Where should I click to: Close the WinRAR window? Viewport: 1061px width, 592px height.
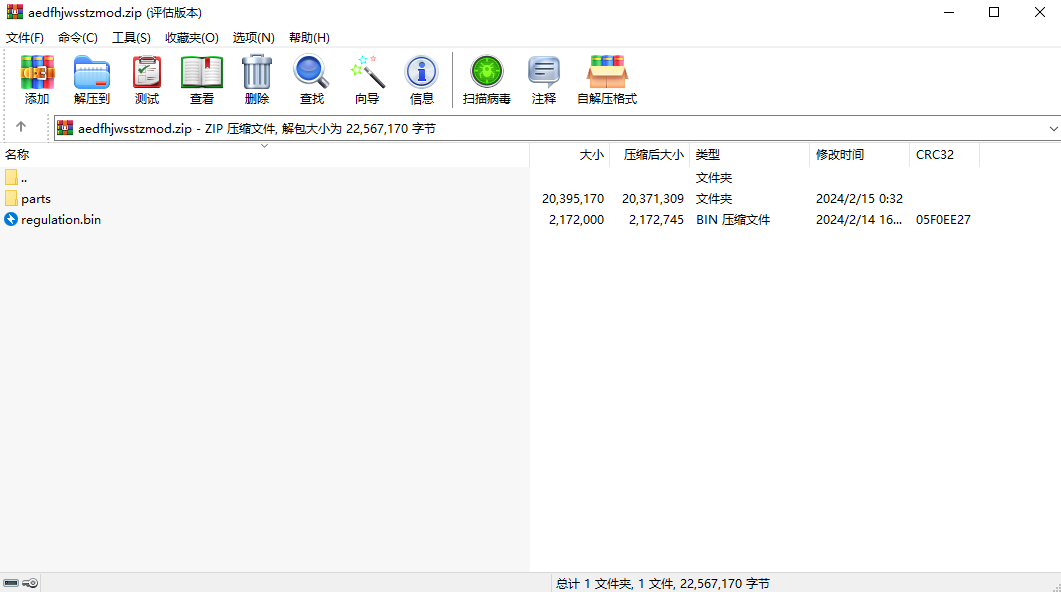(1039, 12)
